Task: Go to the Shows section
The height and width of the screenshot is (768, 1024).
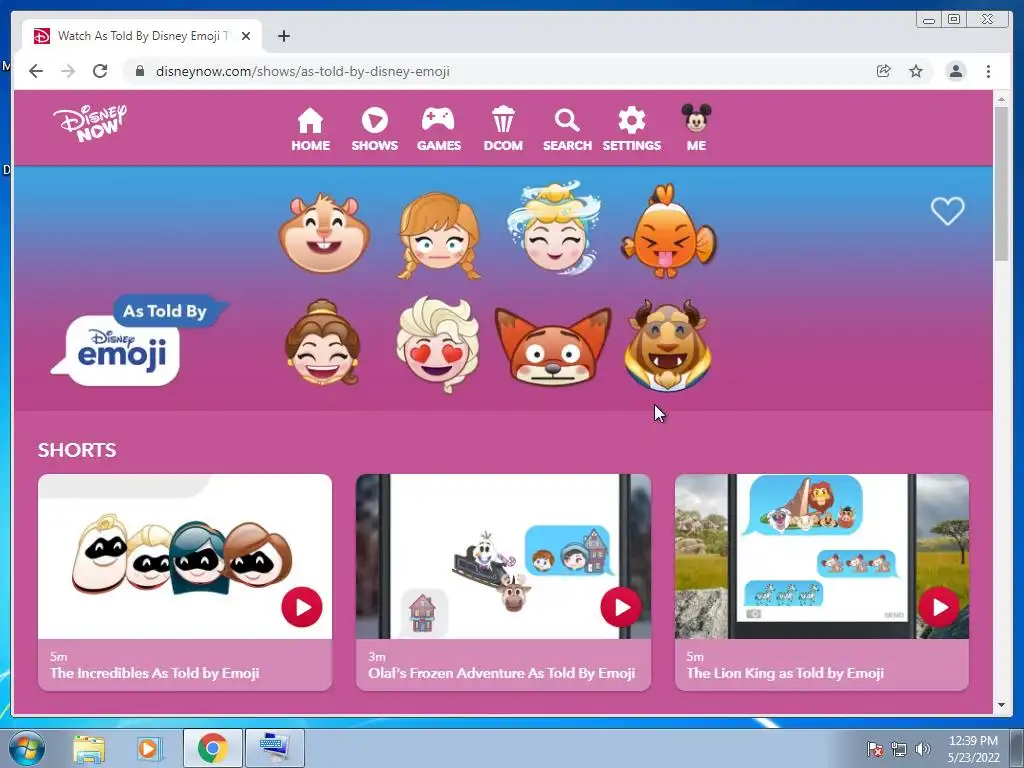Action: [374, 129]
